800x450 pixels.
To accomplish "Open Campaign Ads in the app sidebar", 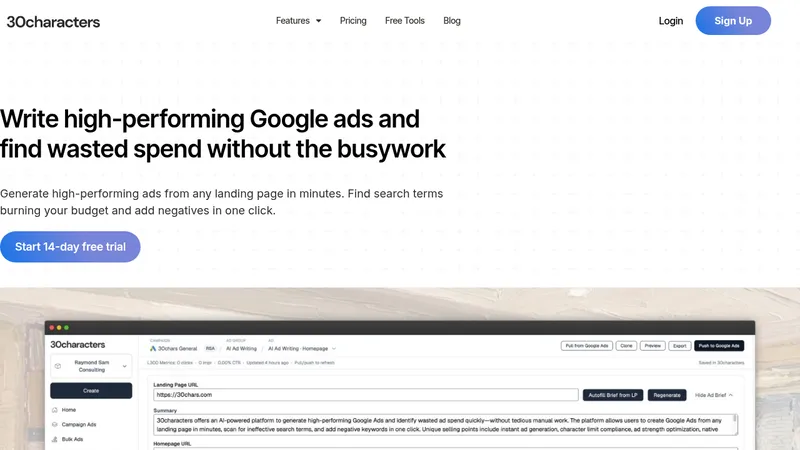I will pos(79,424).
